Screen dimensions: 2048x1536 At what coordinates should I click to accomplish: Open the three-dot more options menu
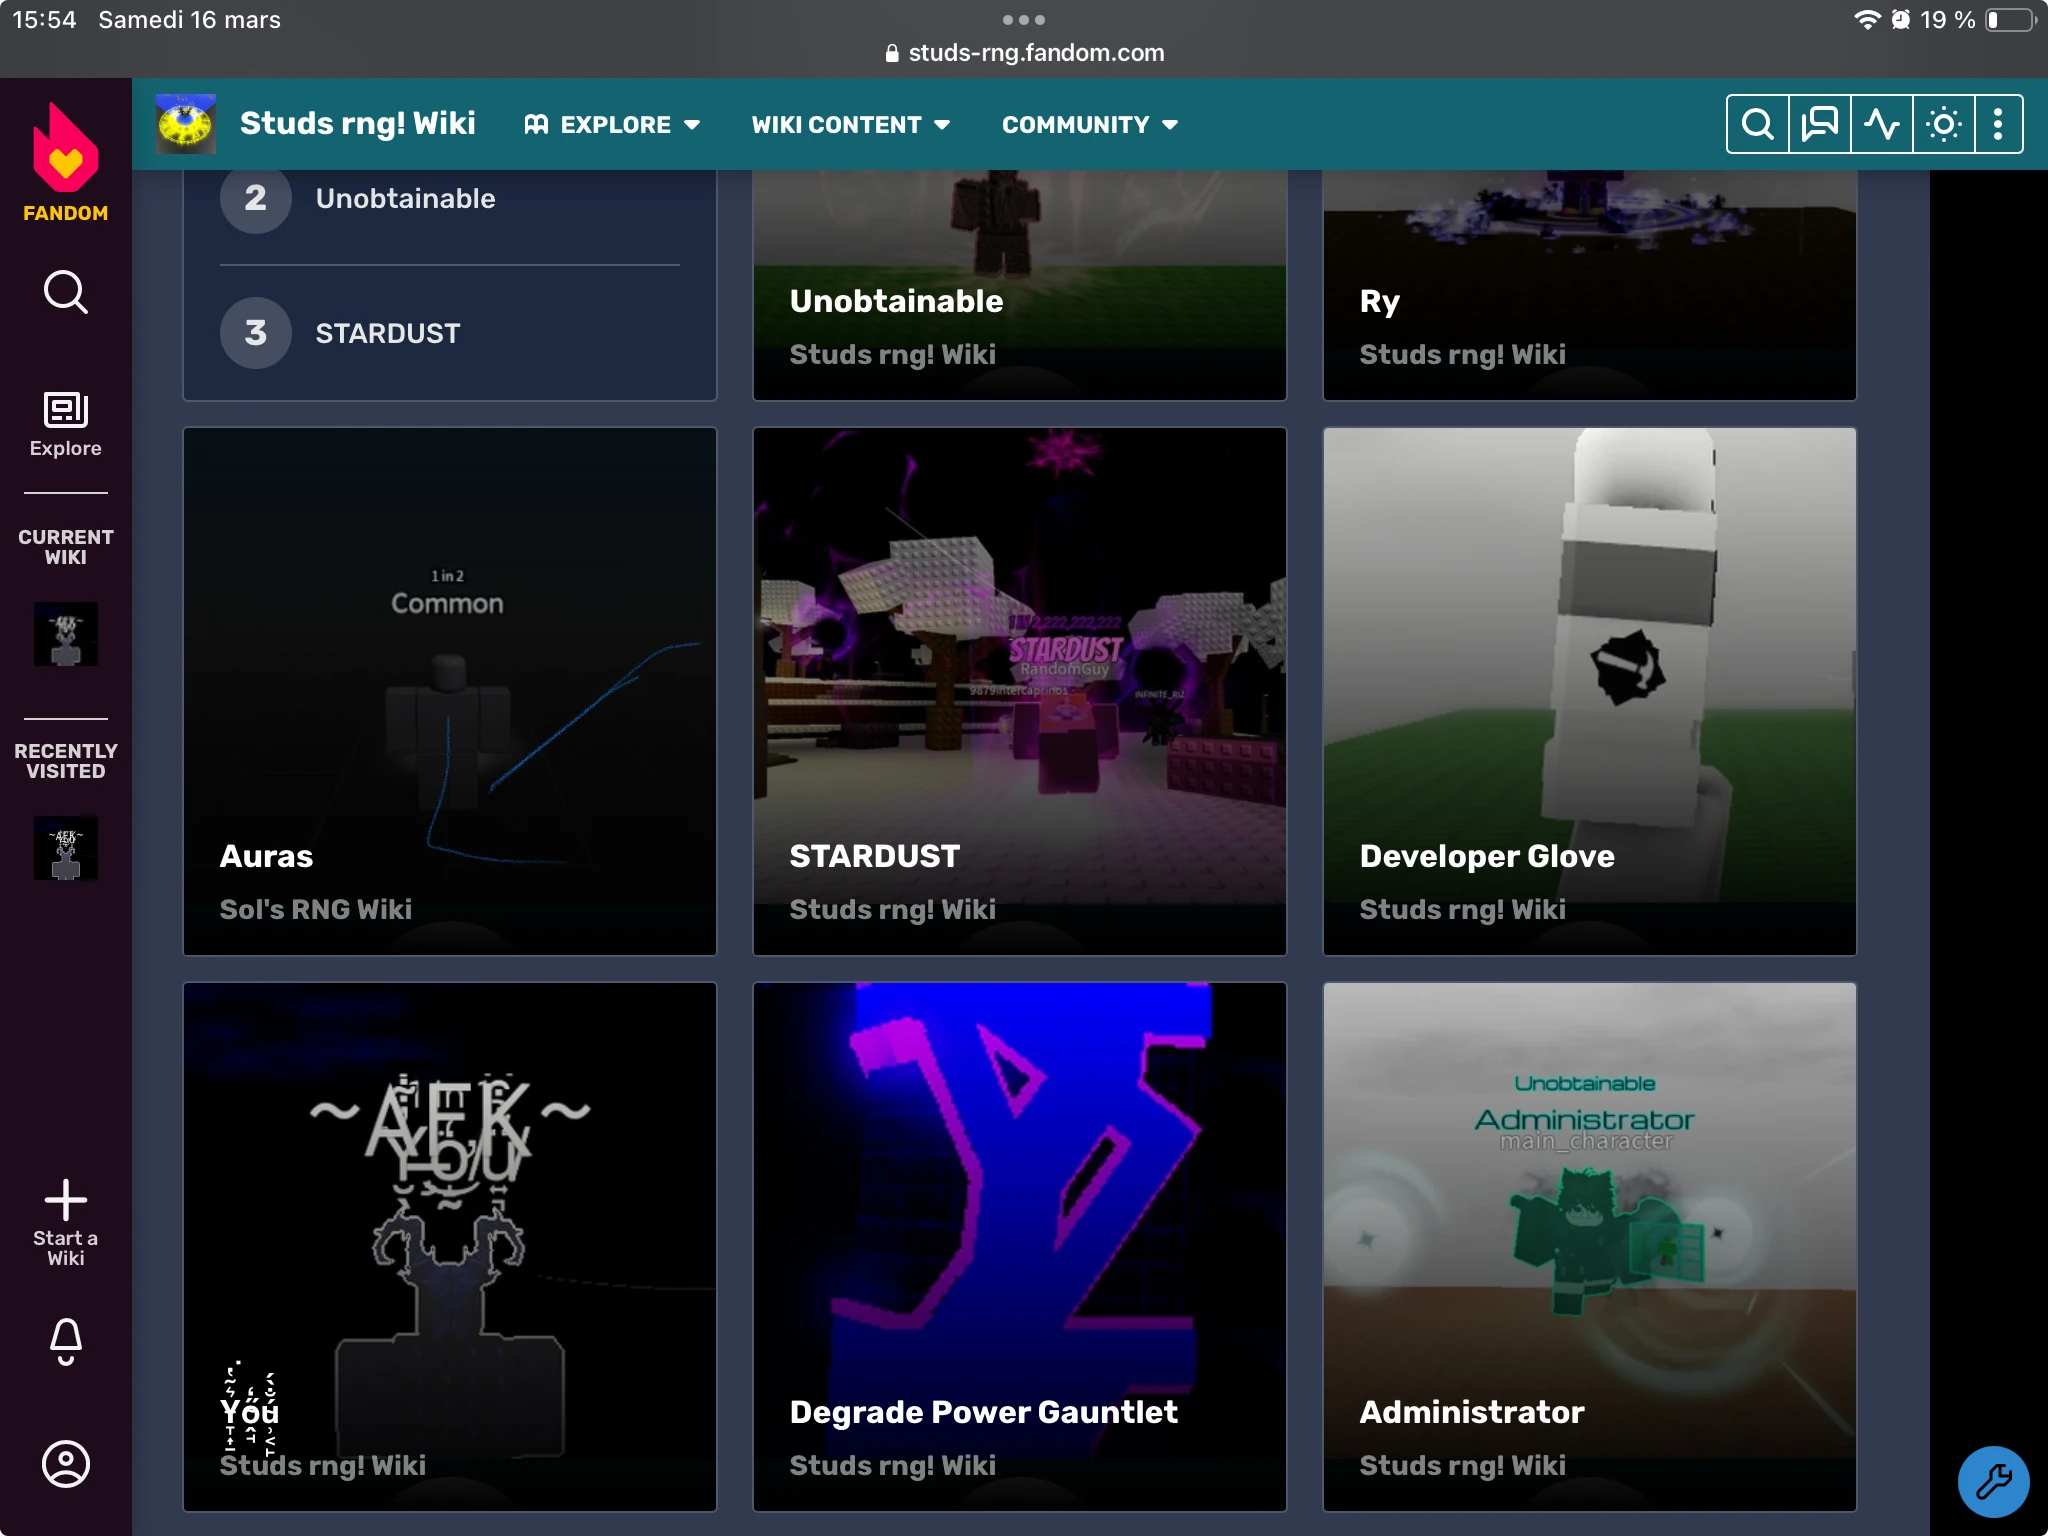(1997, 125)
